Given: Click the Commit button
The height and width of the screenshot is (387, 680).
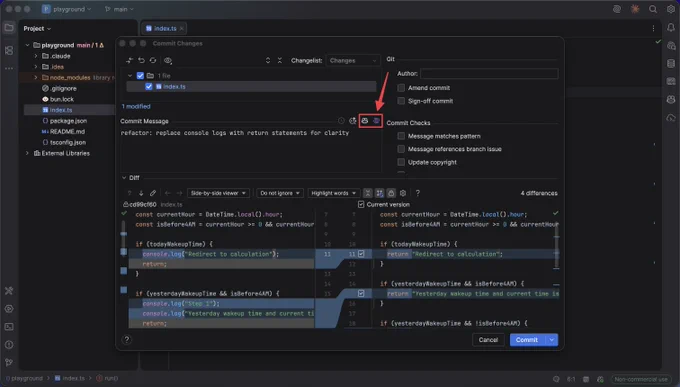Looking at the screenshot, I should click(527, 340).
